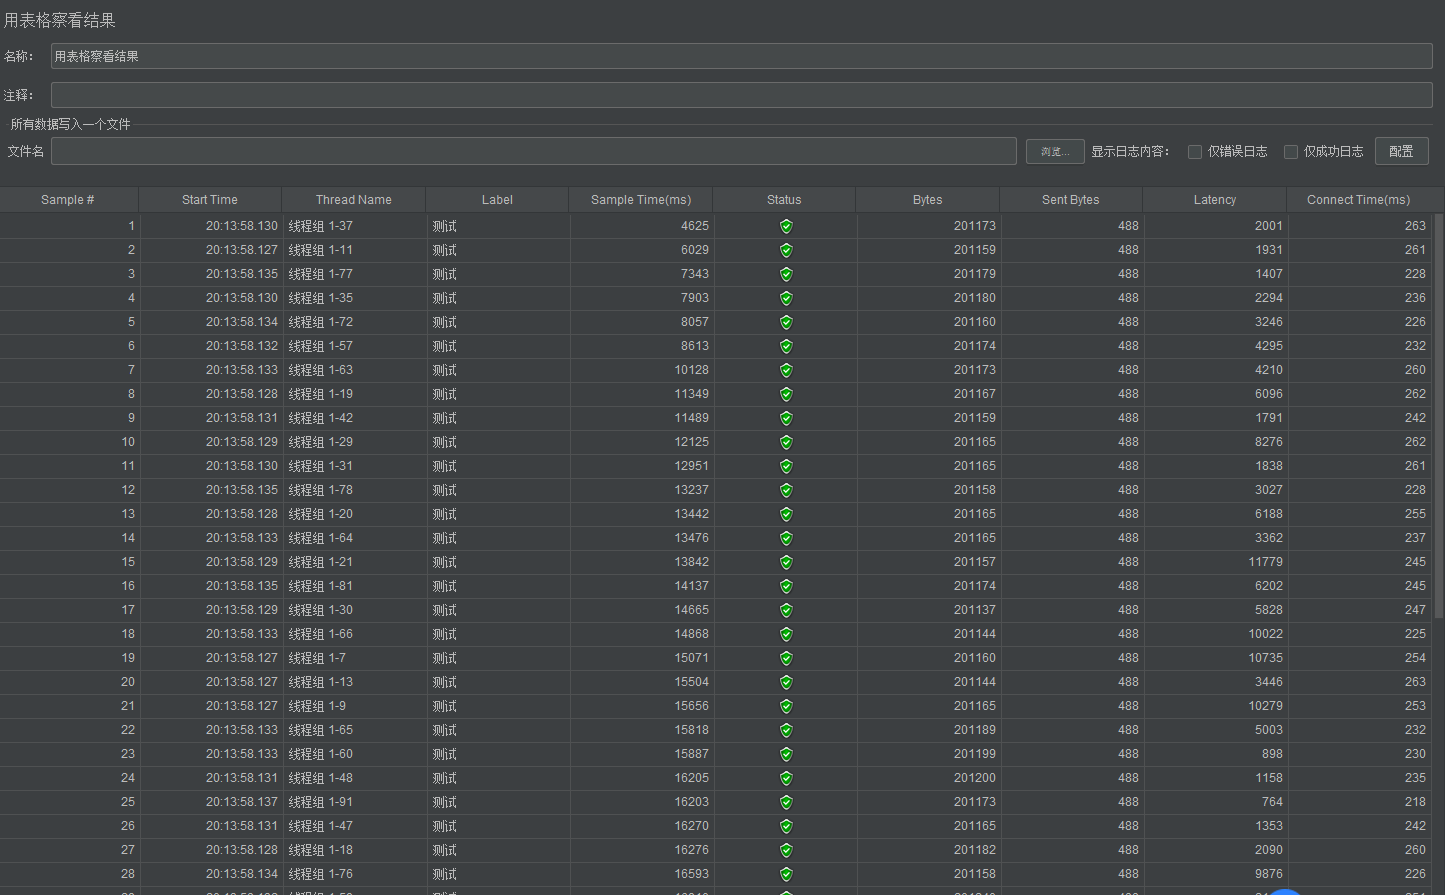Select thread name cell 线程组 1-37
1445x895 pixels.
pos(321,226)
